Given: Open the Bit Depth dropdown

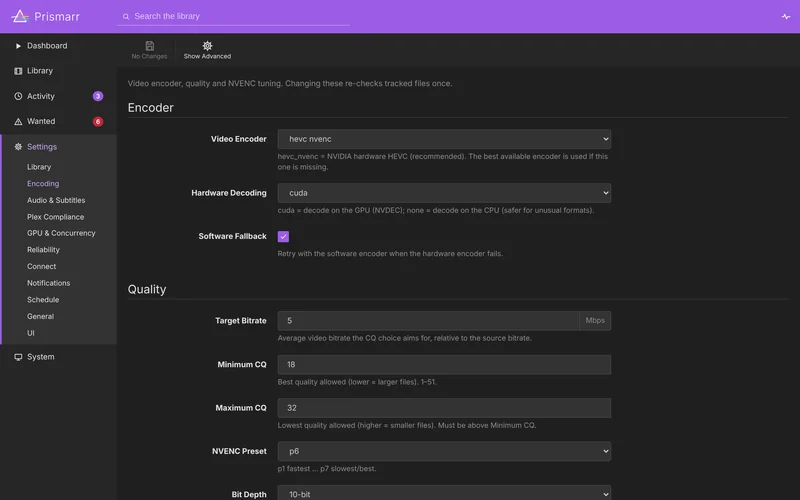Looking at the screenshot, I should click(444, 493).
